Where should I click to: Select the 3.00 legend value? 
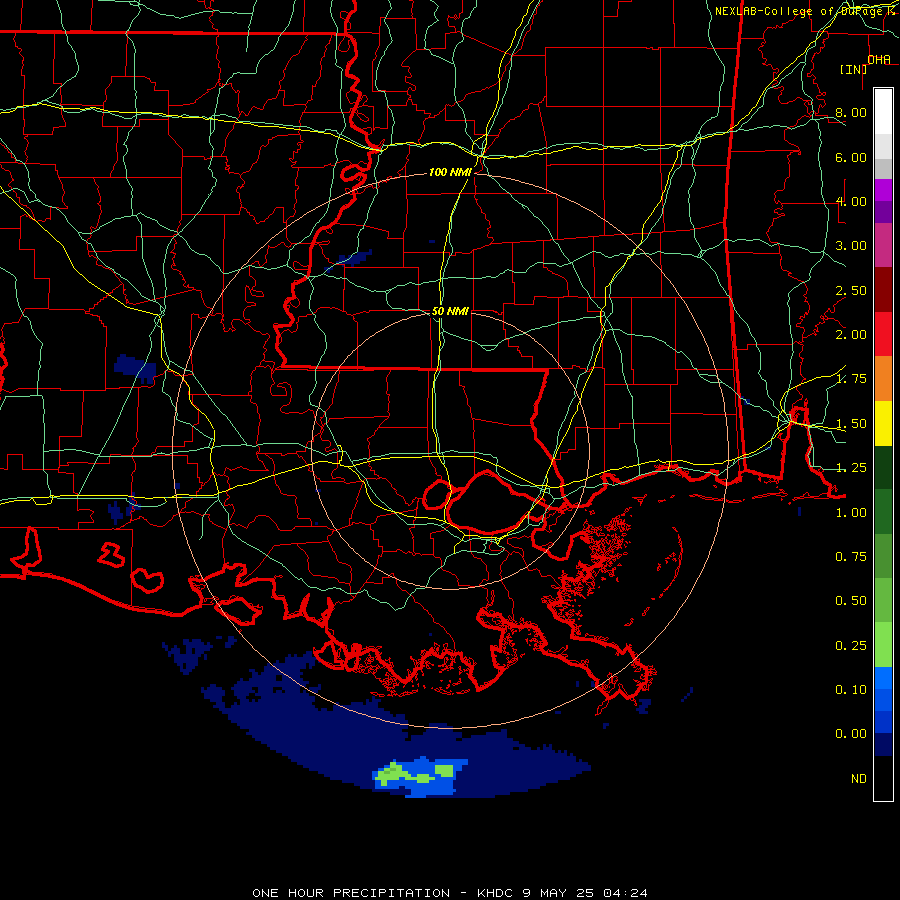(851, 246)
